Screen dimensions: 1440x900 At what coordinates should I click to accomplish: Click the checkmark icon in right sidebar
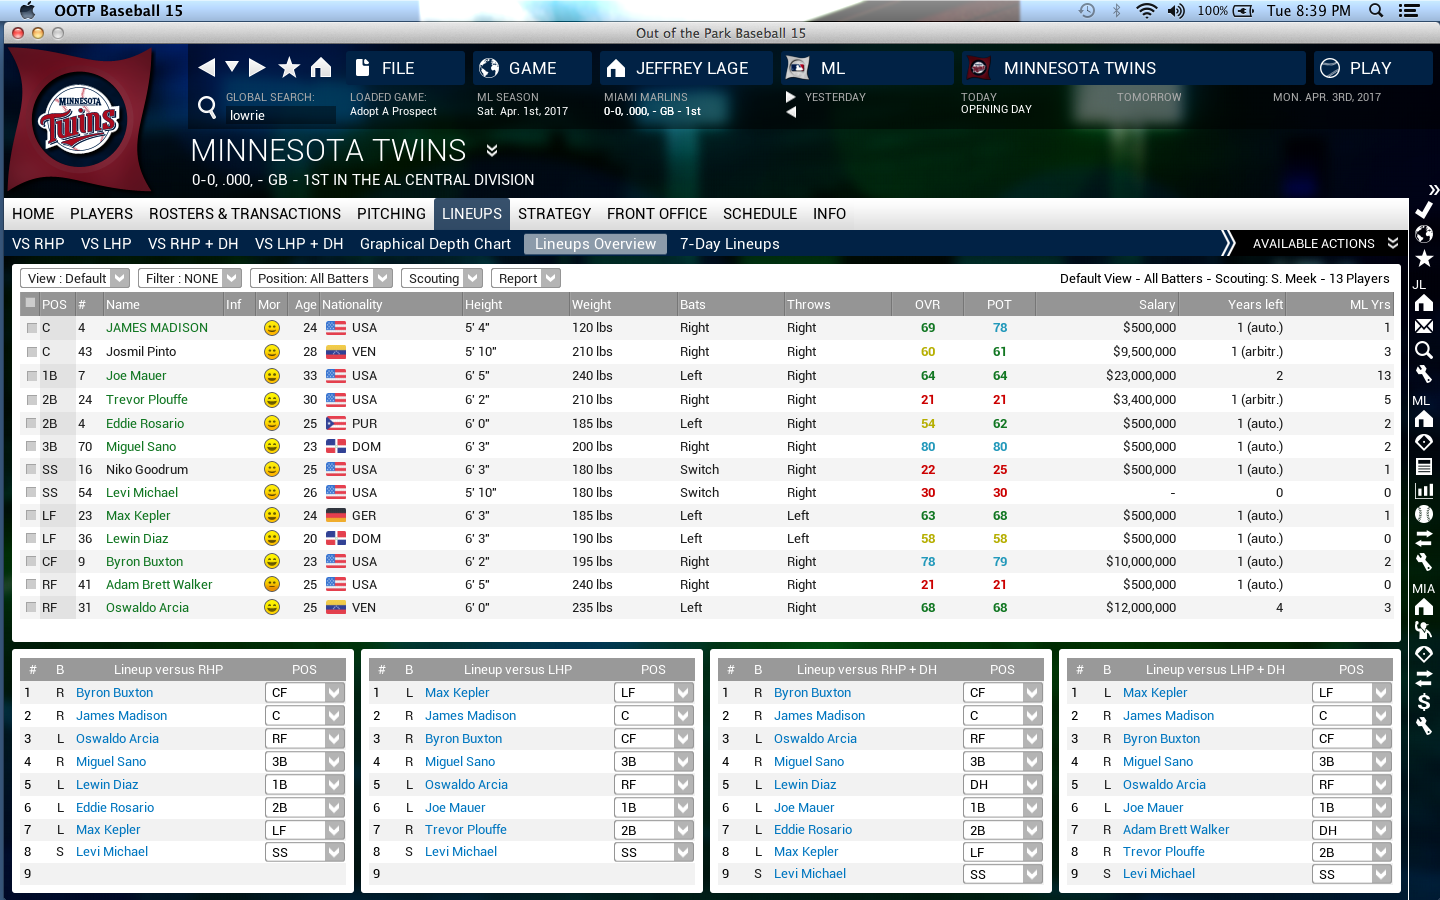click(1424, 210)
